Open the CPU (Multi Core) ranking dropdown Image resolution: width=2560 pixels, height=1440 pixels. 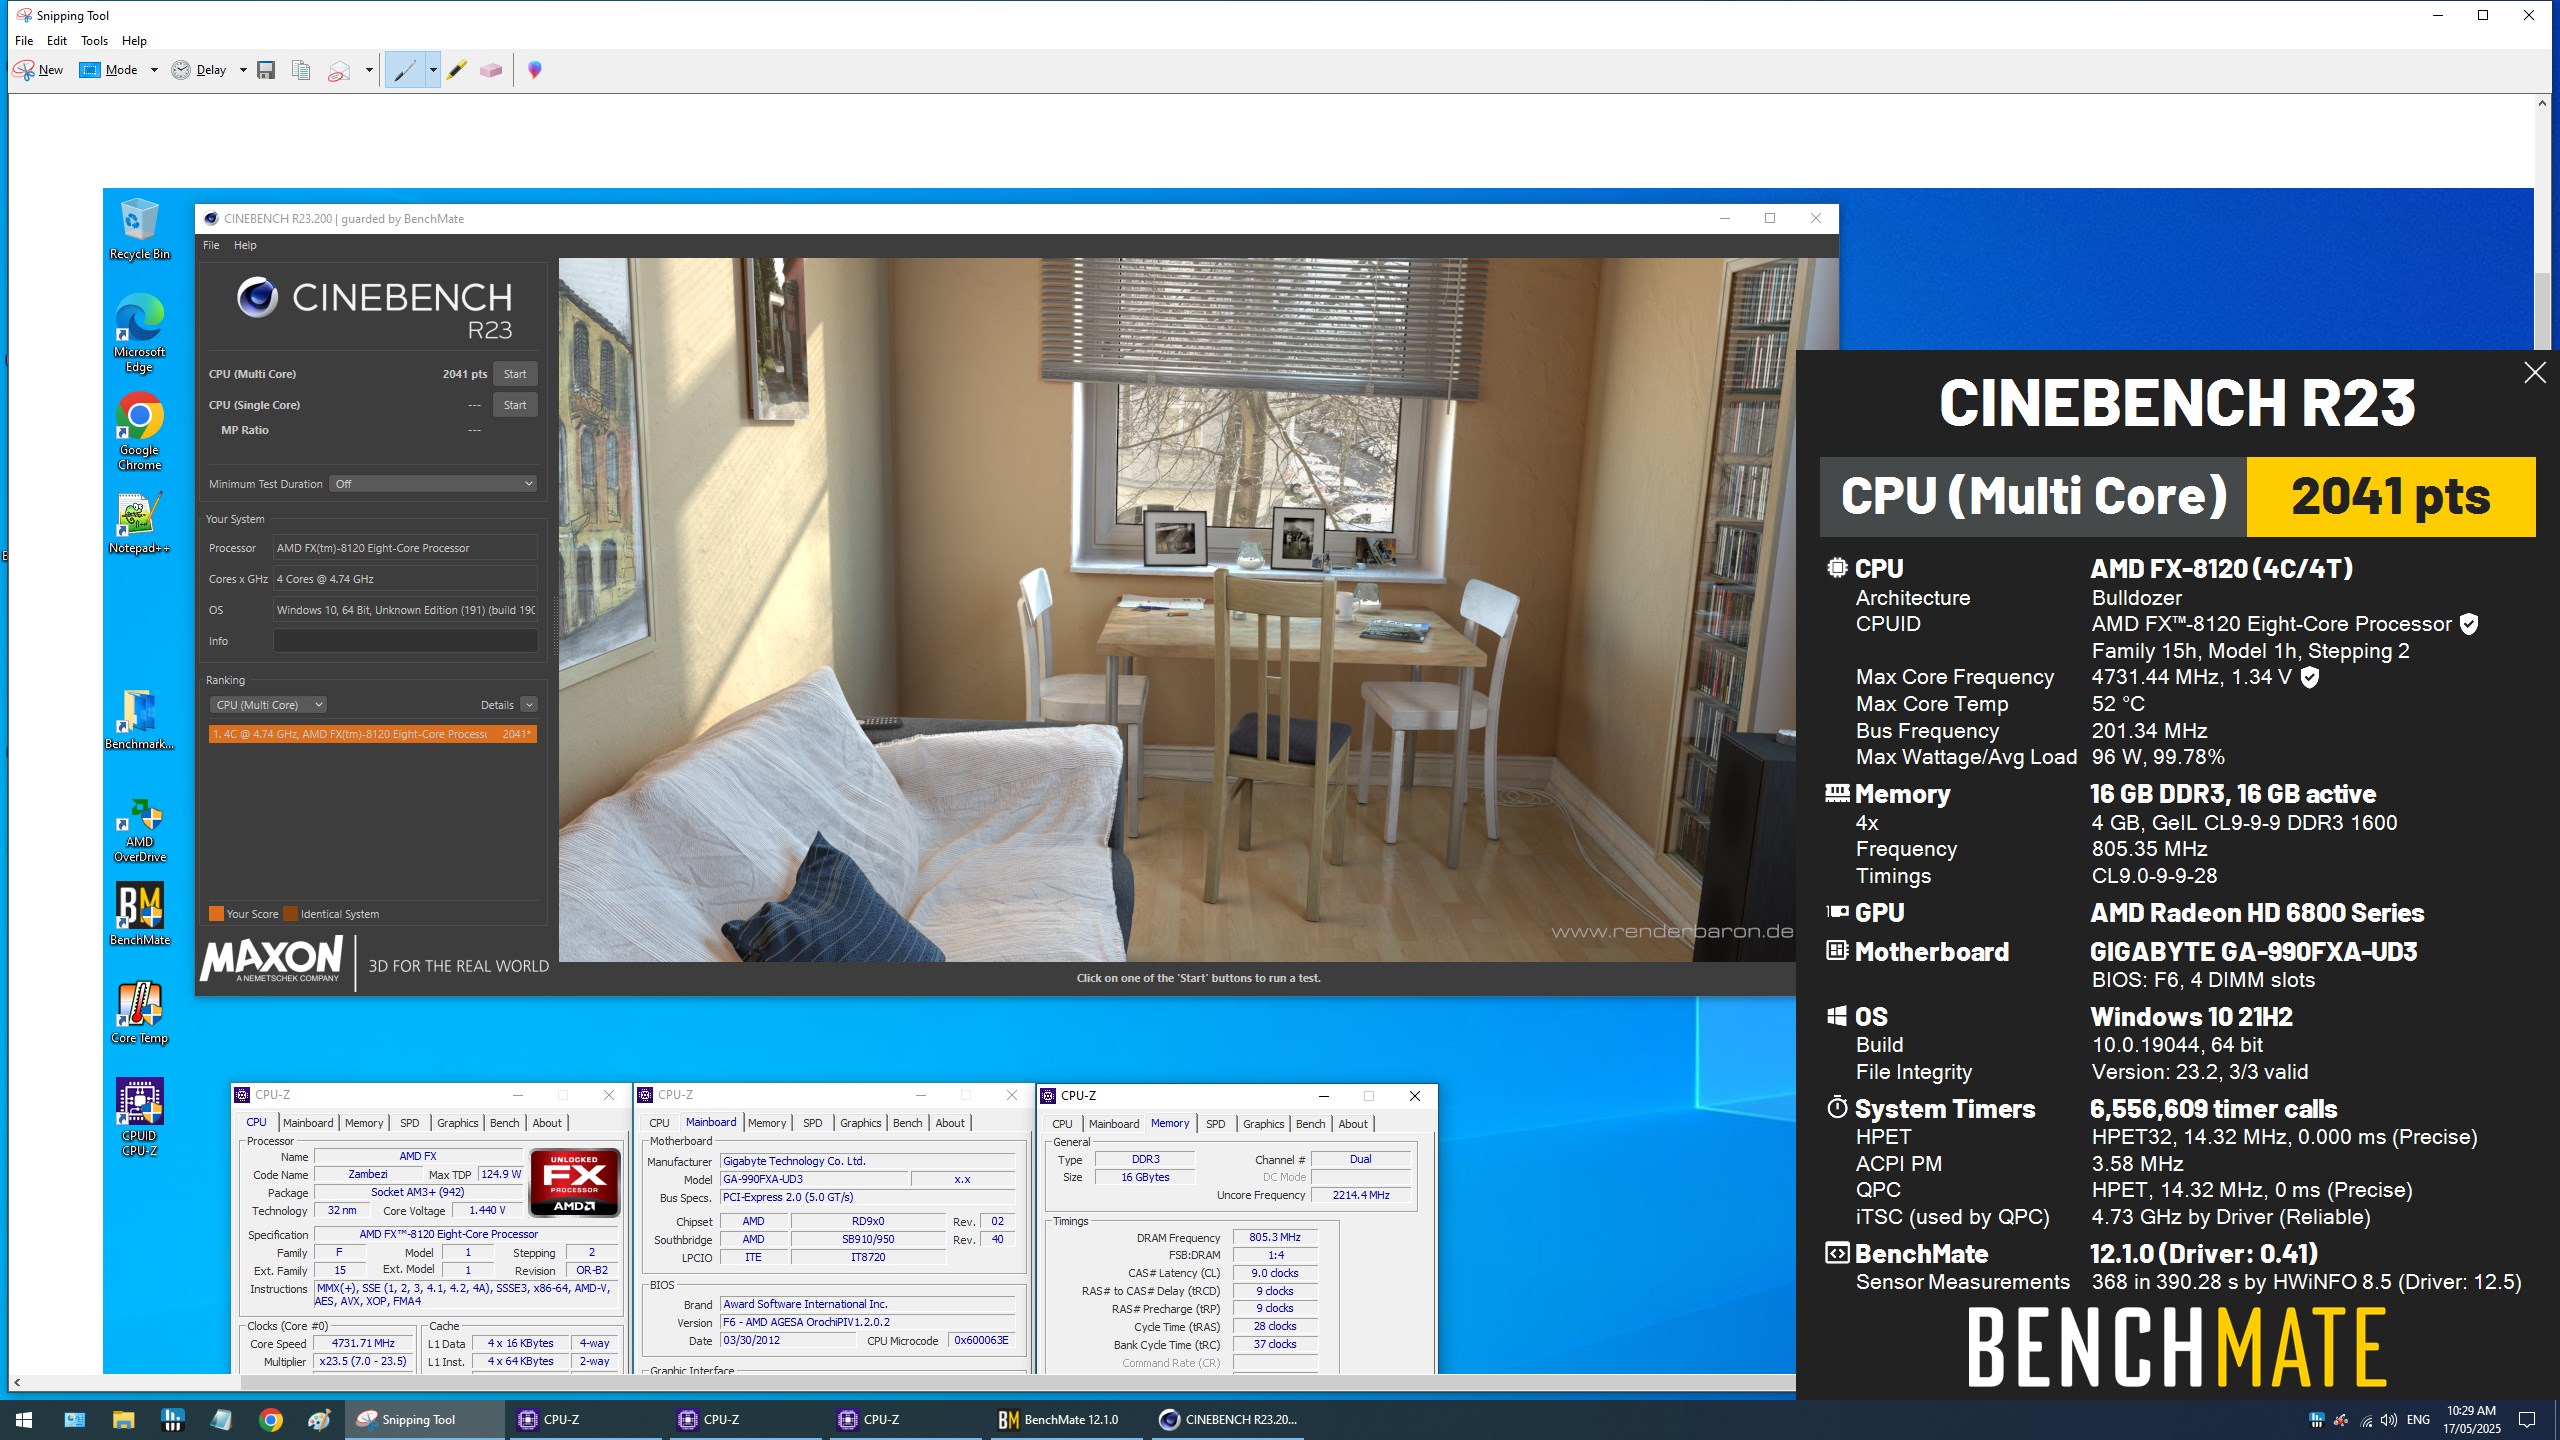click(268, 705)
